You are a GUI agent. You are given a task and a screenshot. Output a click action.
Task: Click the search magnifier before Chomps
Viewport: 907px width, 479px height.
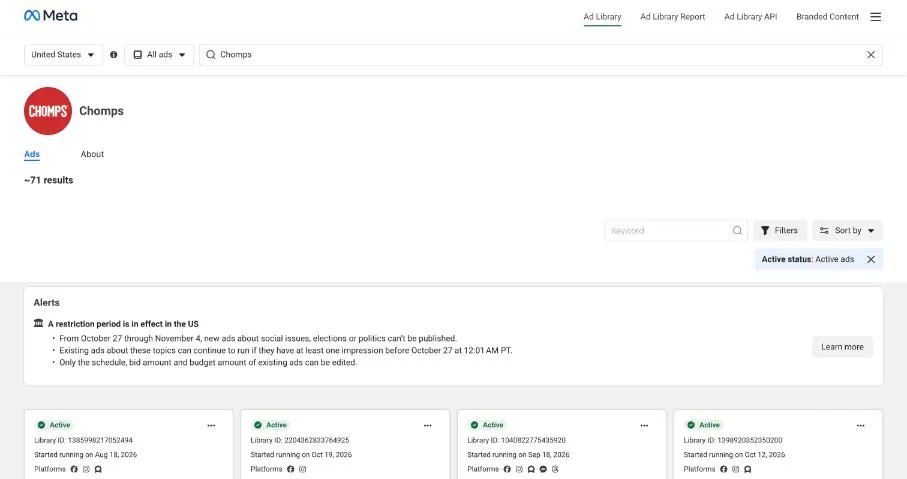coord(211,54)
